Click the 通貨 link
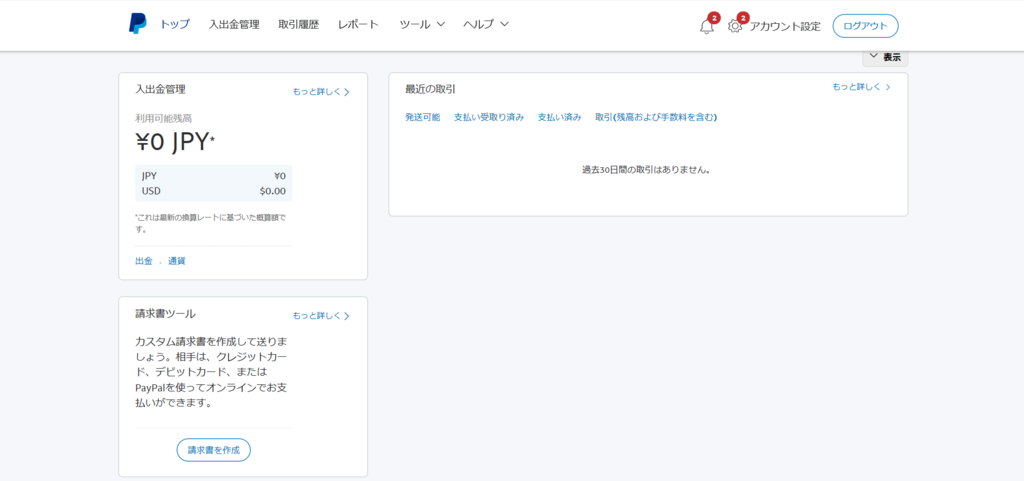 point(176,261)
